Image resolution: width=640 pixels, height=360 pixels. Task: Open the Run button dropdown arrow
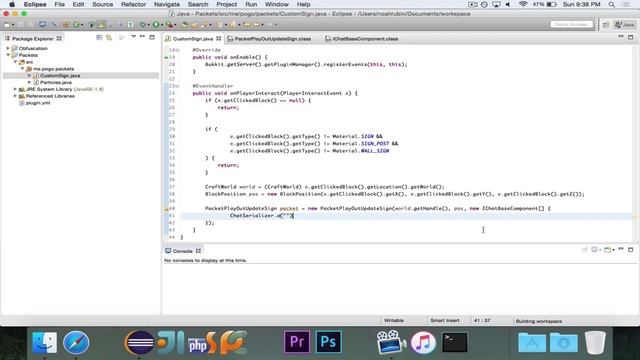tap(162, 25)
